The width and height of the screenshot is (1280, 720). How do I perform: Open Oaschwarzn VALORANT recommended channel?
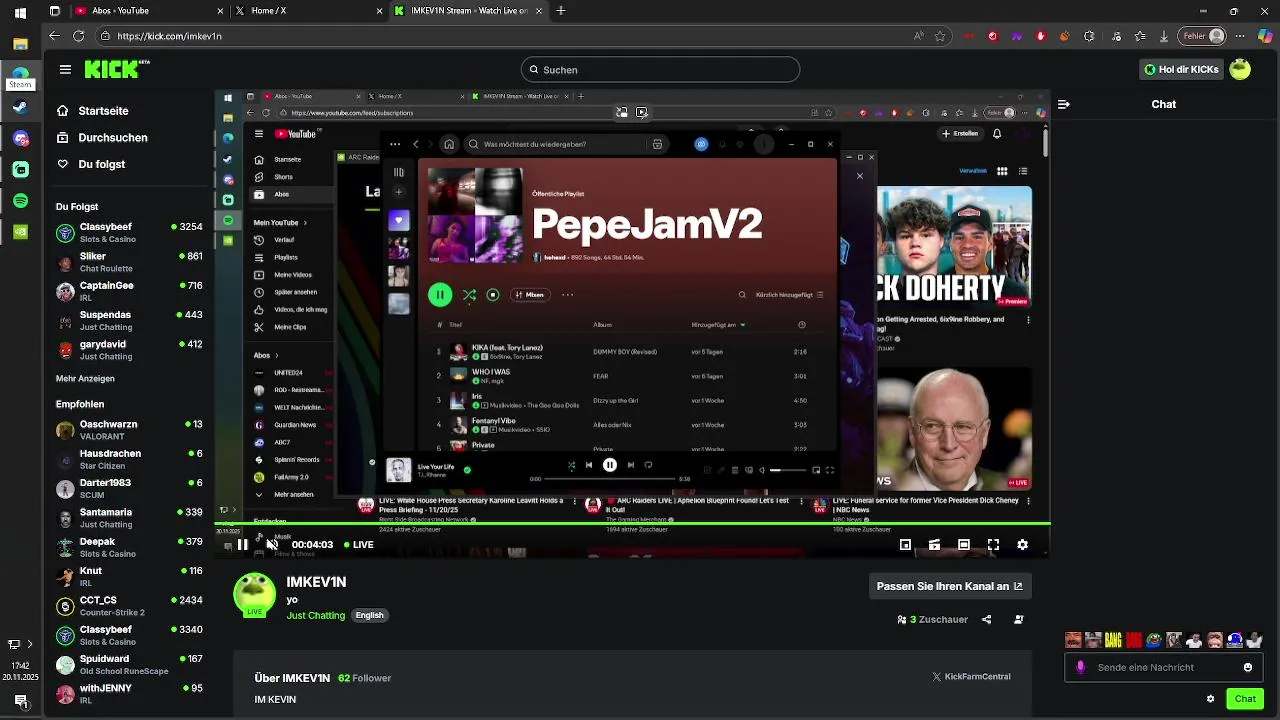pyautogui.click(x=129, y=430)
